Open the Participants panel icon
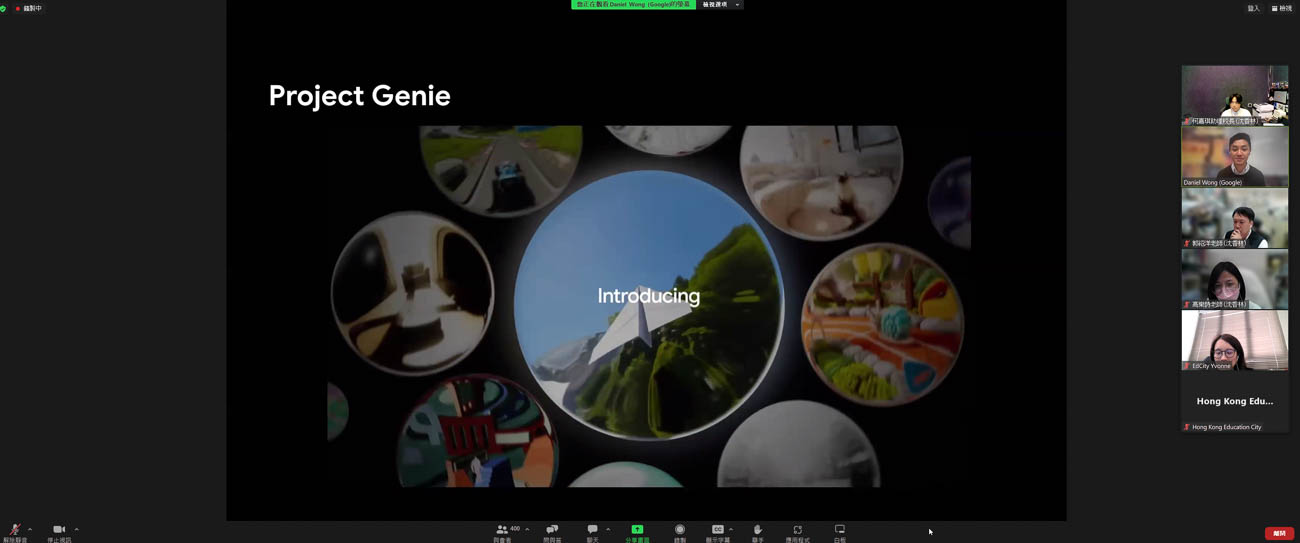This screenshot has height=543, width=1300. [502, 529]
